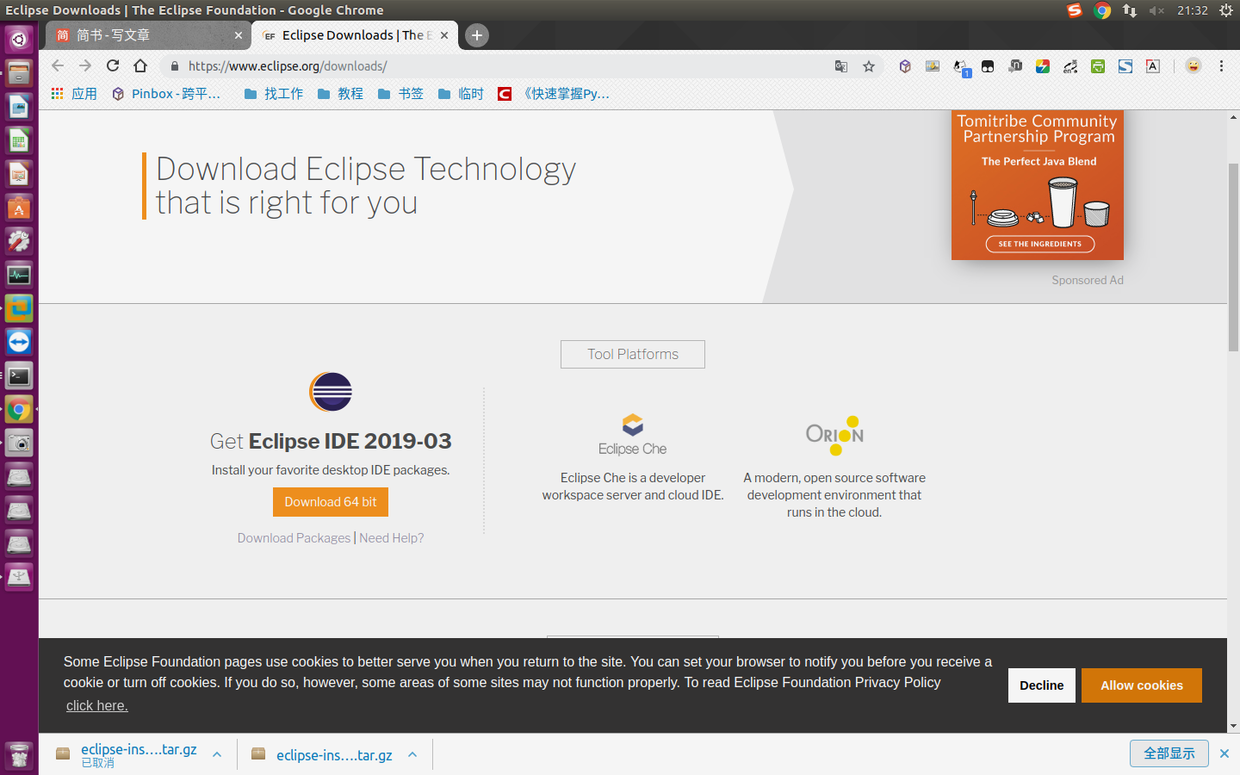Bookmark this page with the star icon
This screenshot has height=775, width=1240.
pyautogui.click(x=869, y=66)
